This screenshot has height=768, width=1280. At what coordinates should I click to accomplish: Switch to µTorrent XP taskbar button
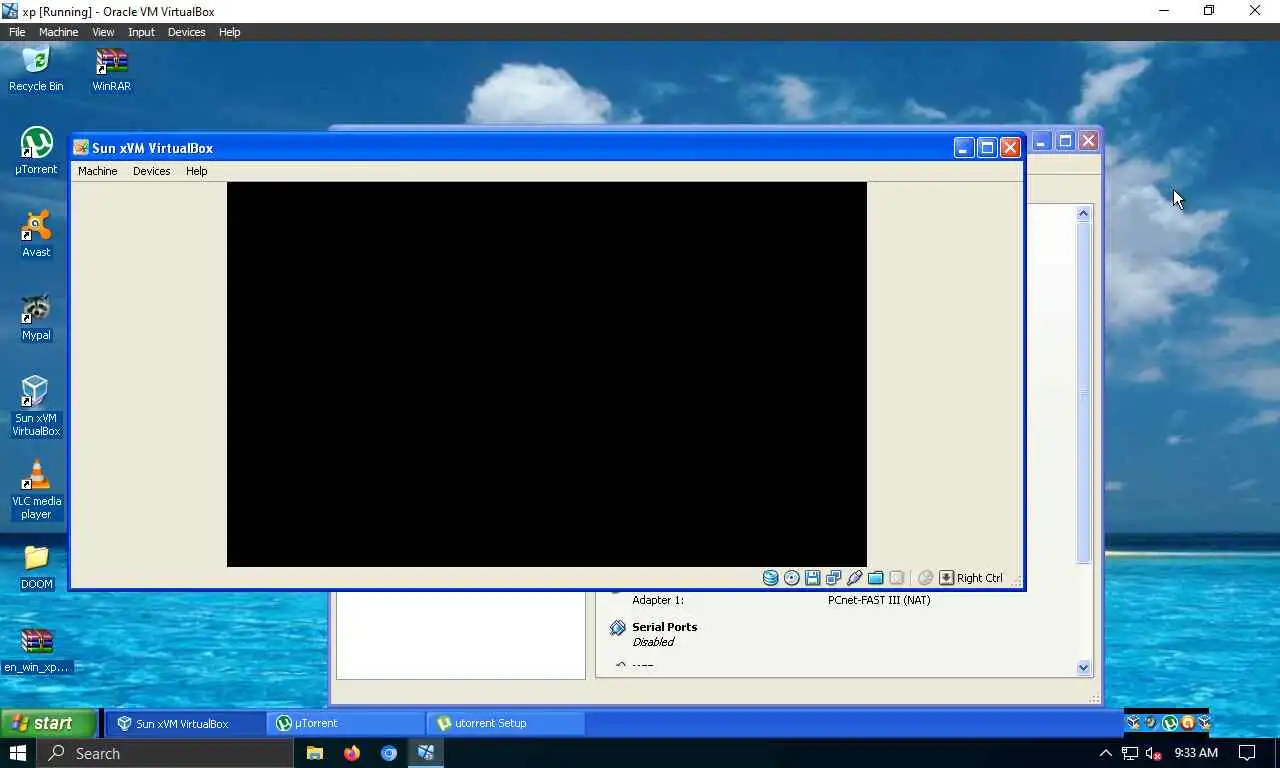tap(346, 723)
